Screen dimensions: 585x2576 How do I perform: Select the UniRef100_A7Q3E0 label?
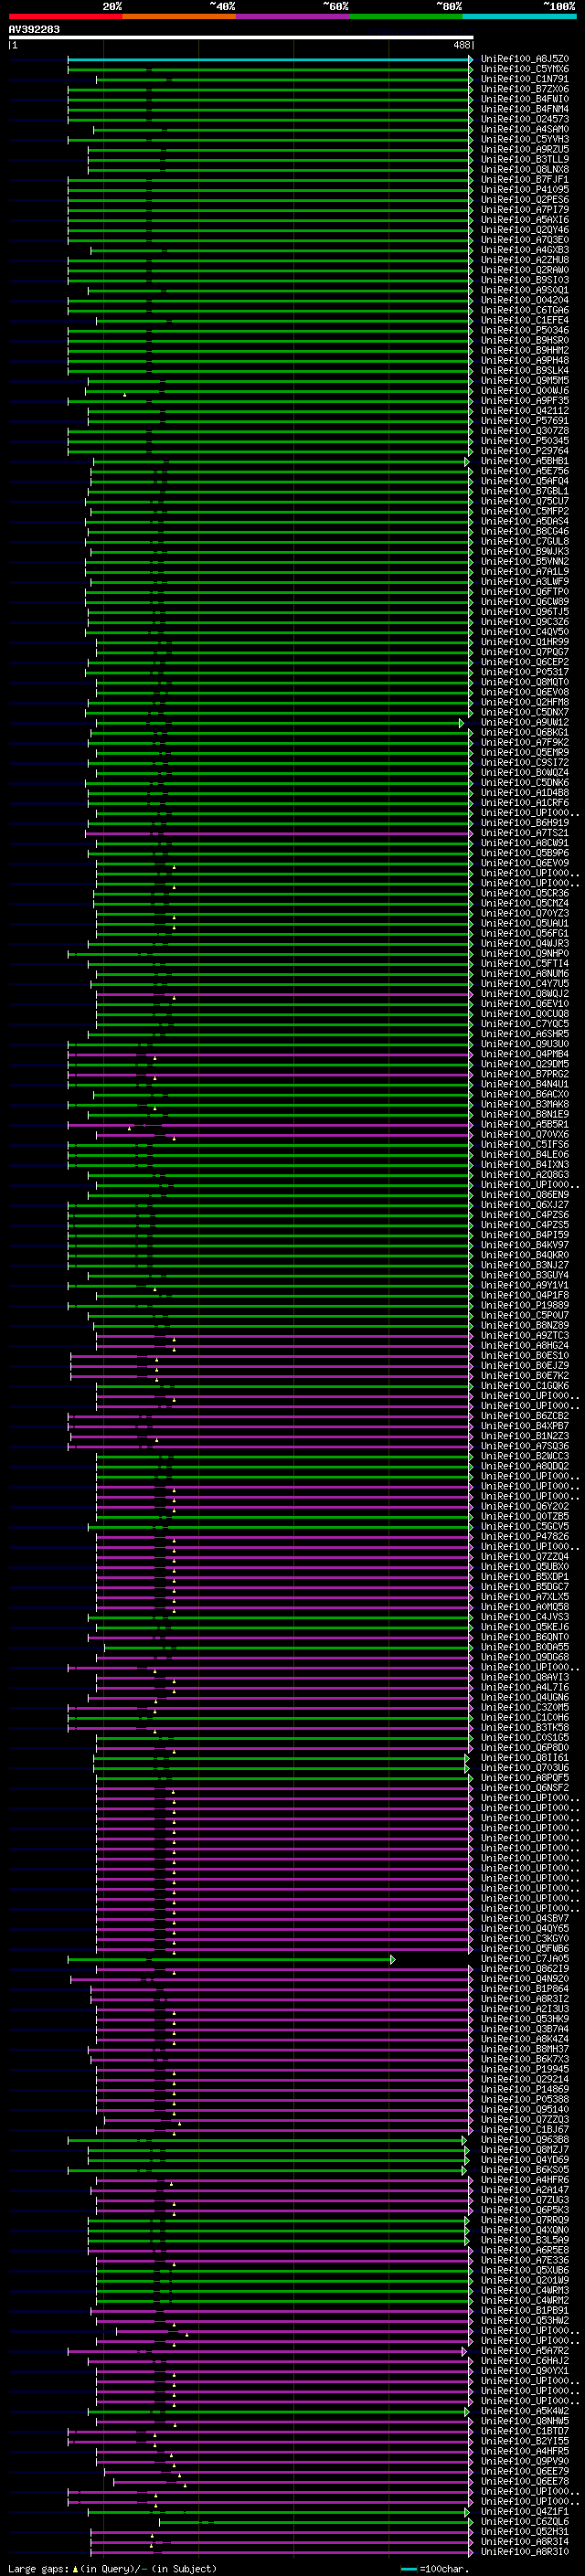point(524,240)
